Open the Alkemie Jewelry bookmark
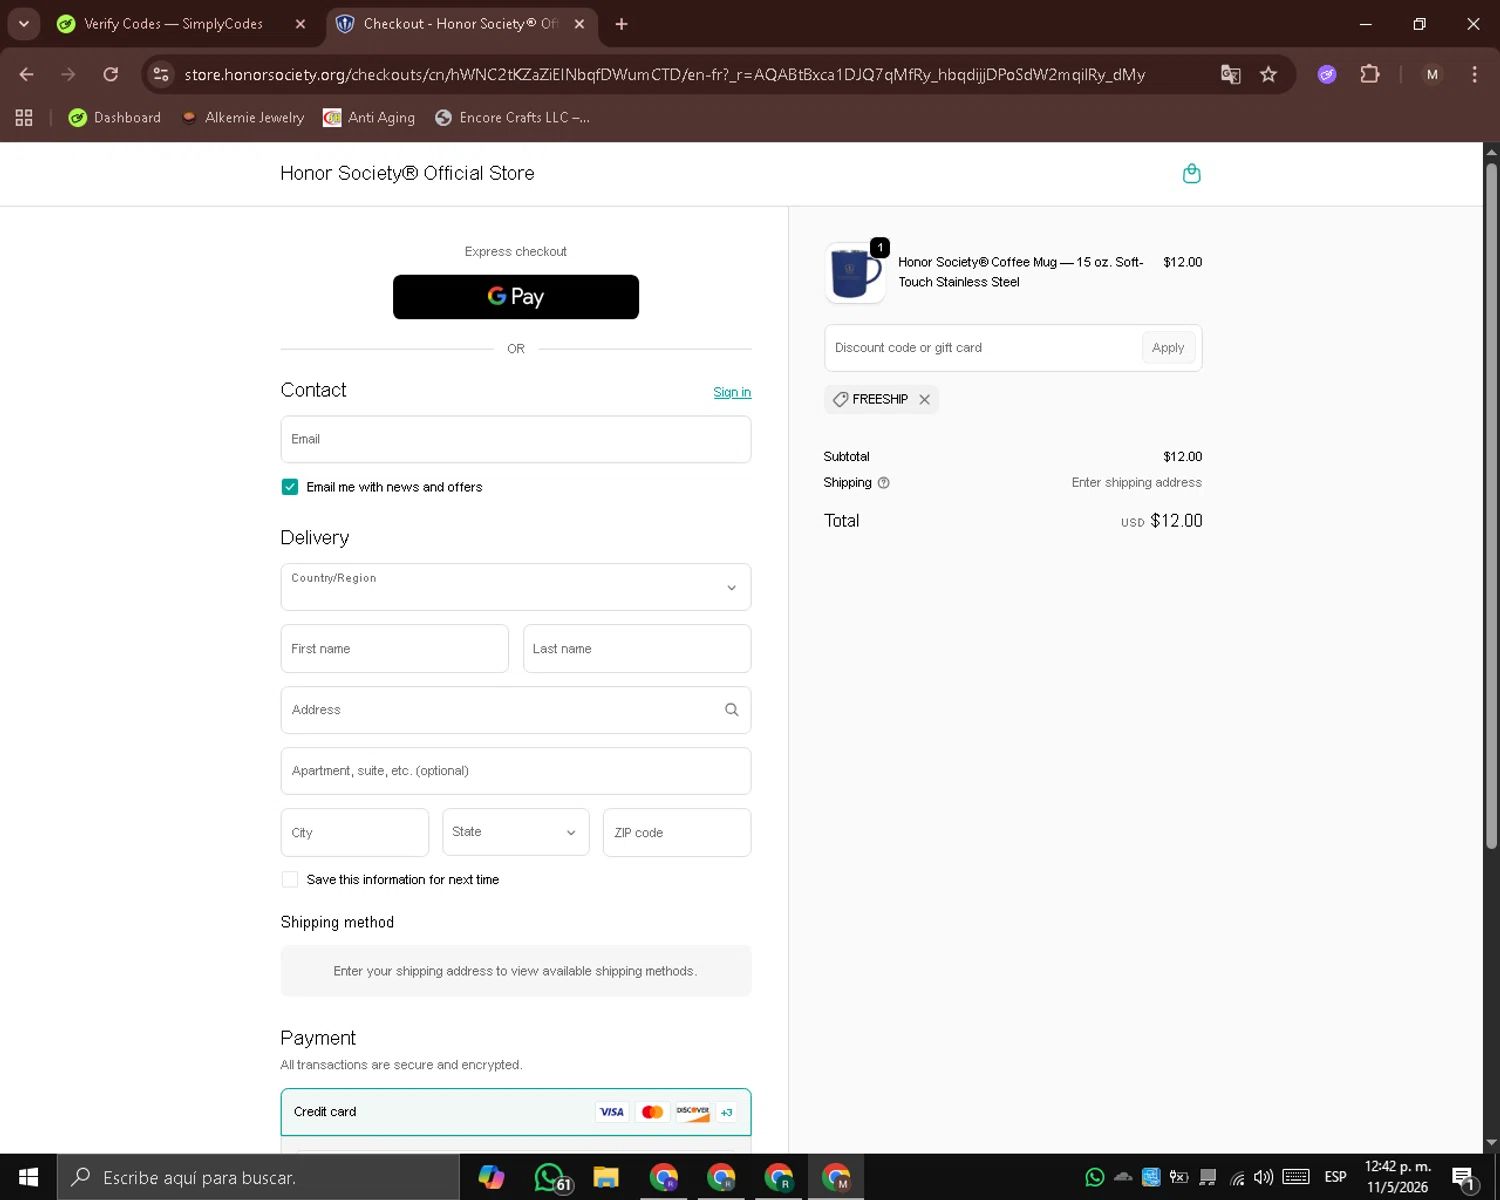The width and height of the screenshot is (1500, 1200). pos(242,118)
